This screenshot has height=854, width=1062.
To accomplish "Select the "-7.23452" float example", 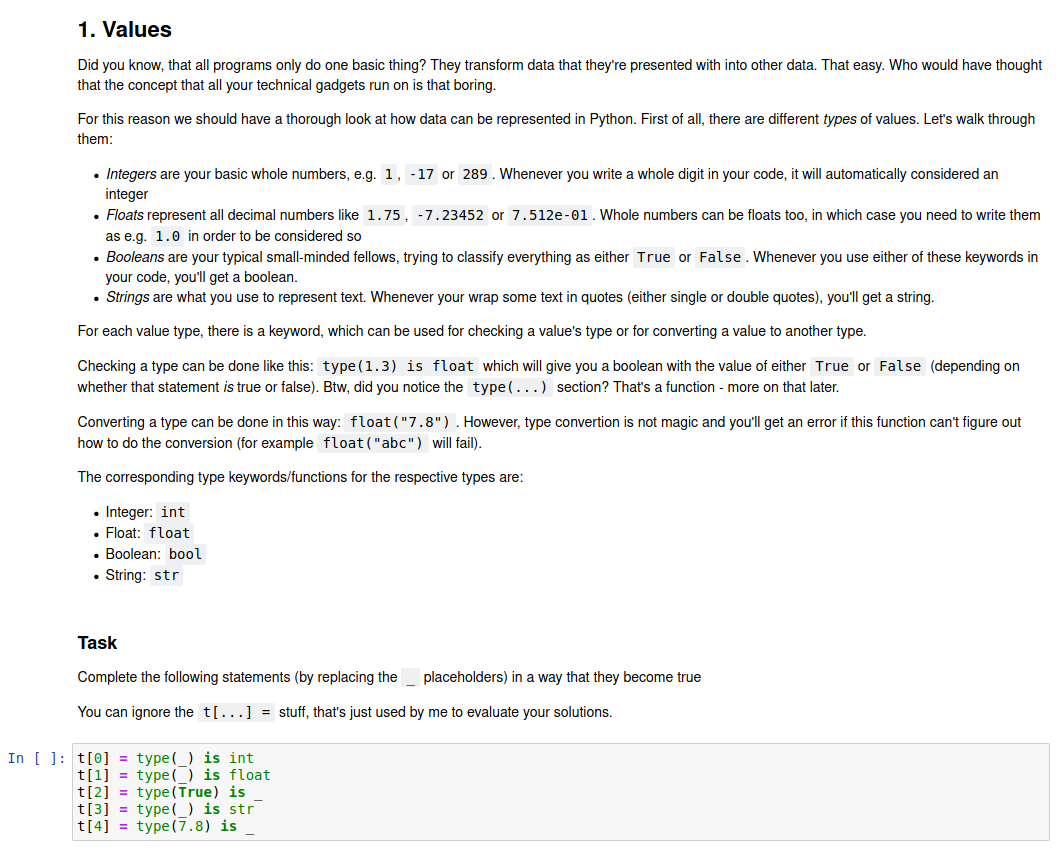I will (450, 215).
